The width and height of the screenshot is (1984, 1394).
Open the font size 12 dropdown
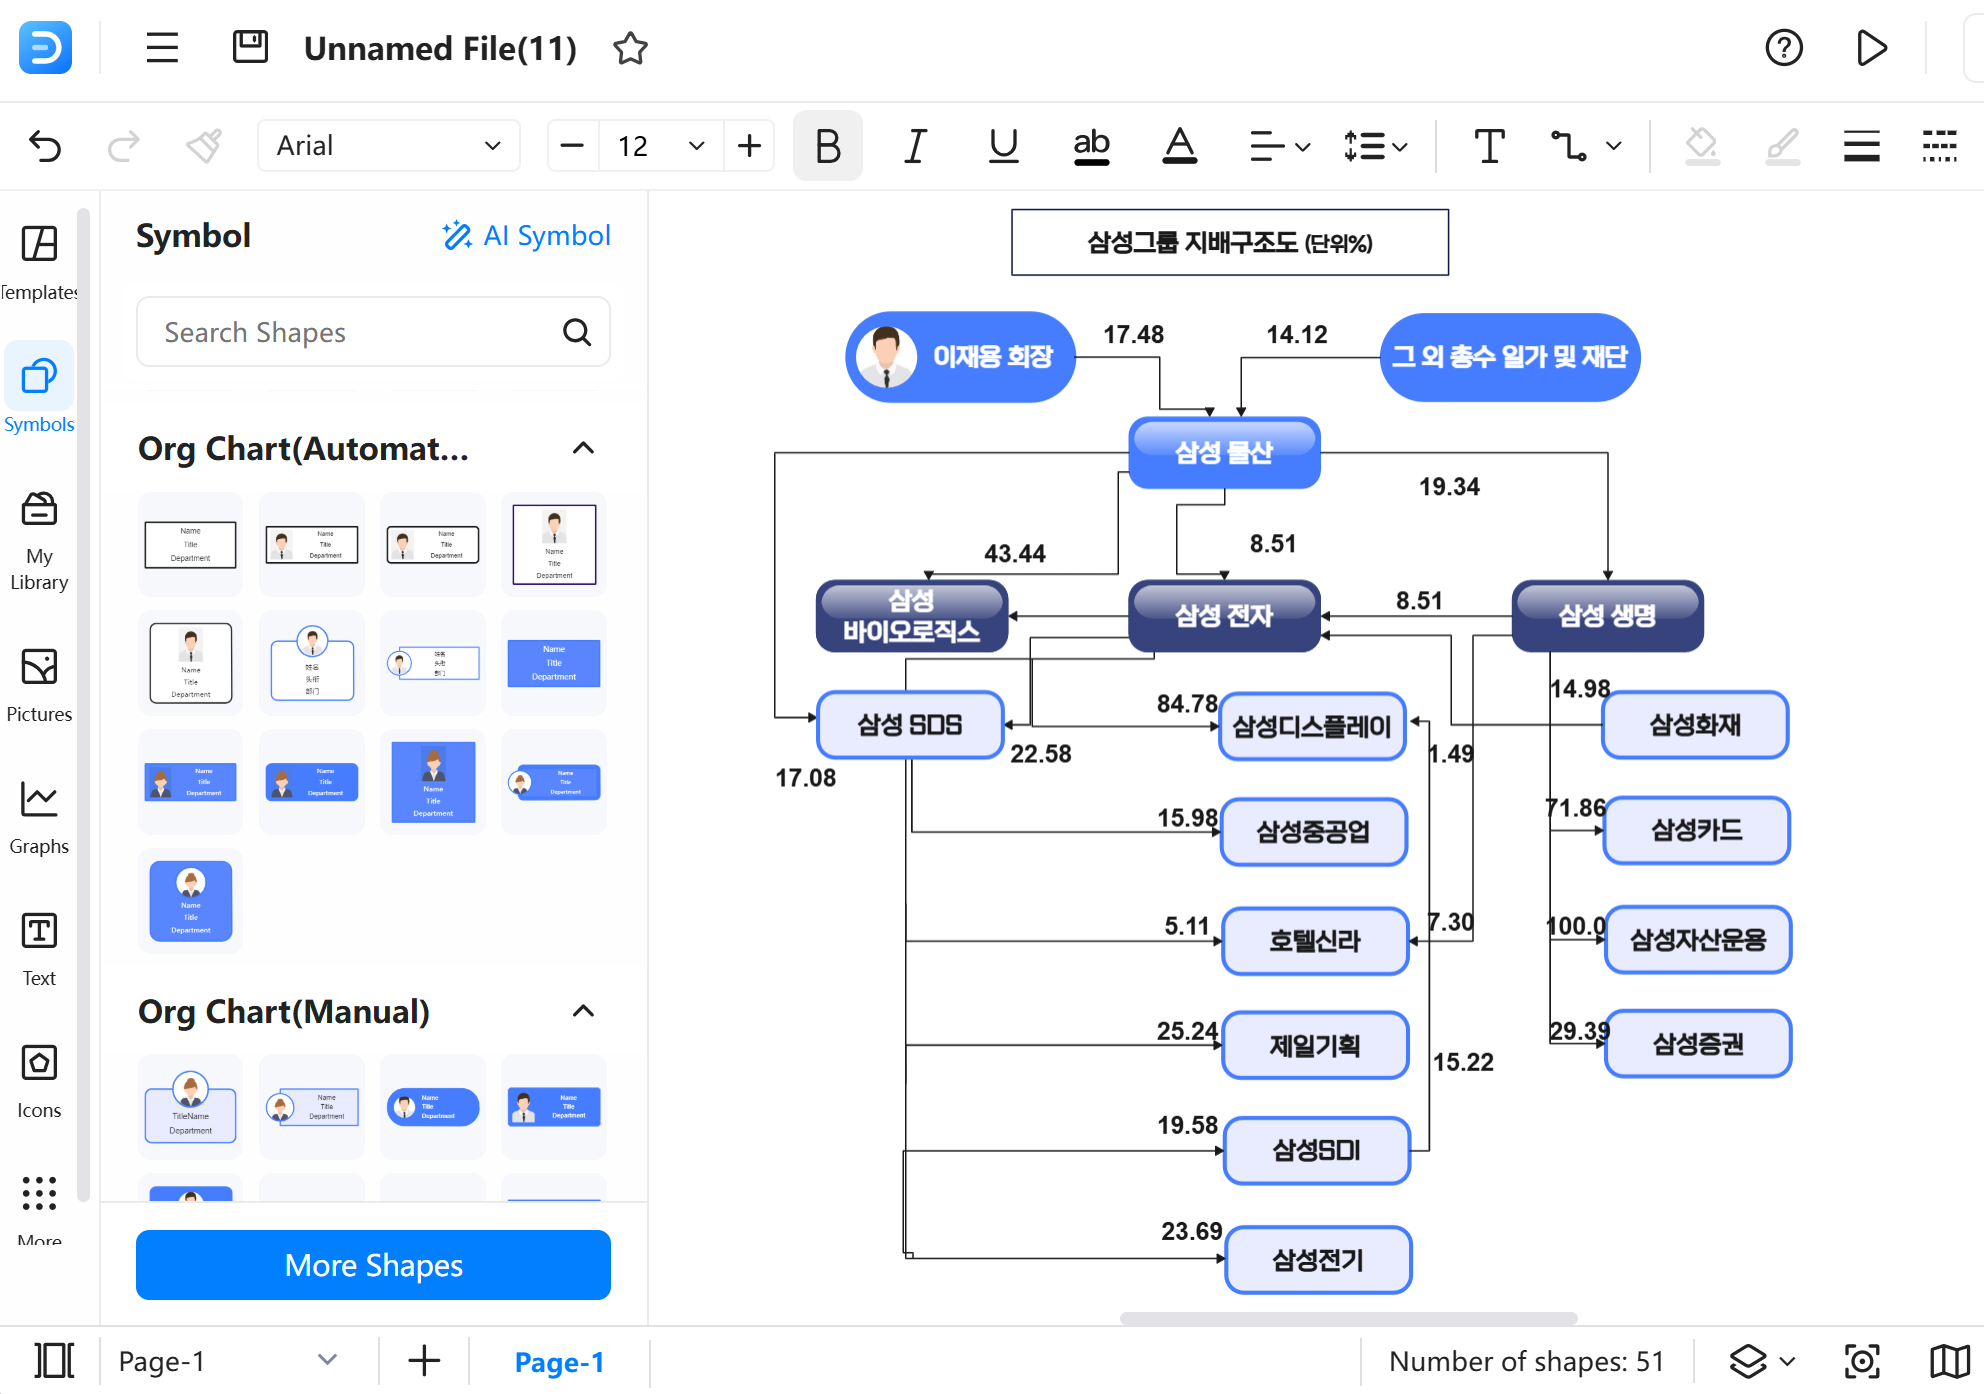click(661, 146)
